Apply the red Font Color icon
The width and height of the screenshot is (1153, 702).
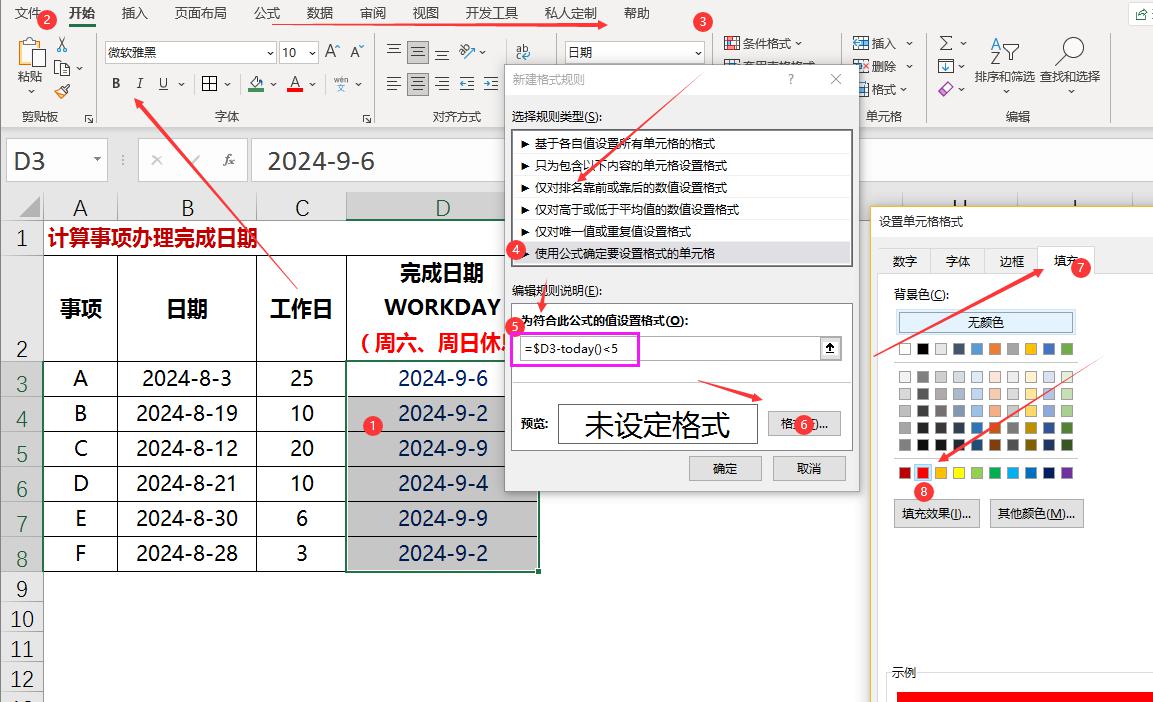(295, 84)
